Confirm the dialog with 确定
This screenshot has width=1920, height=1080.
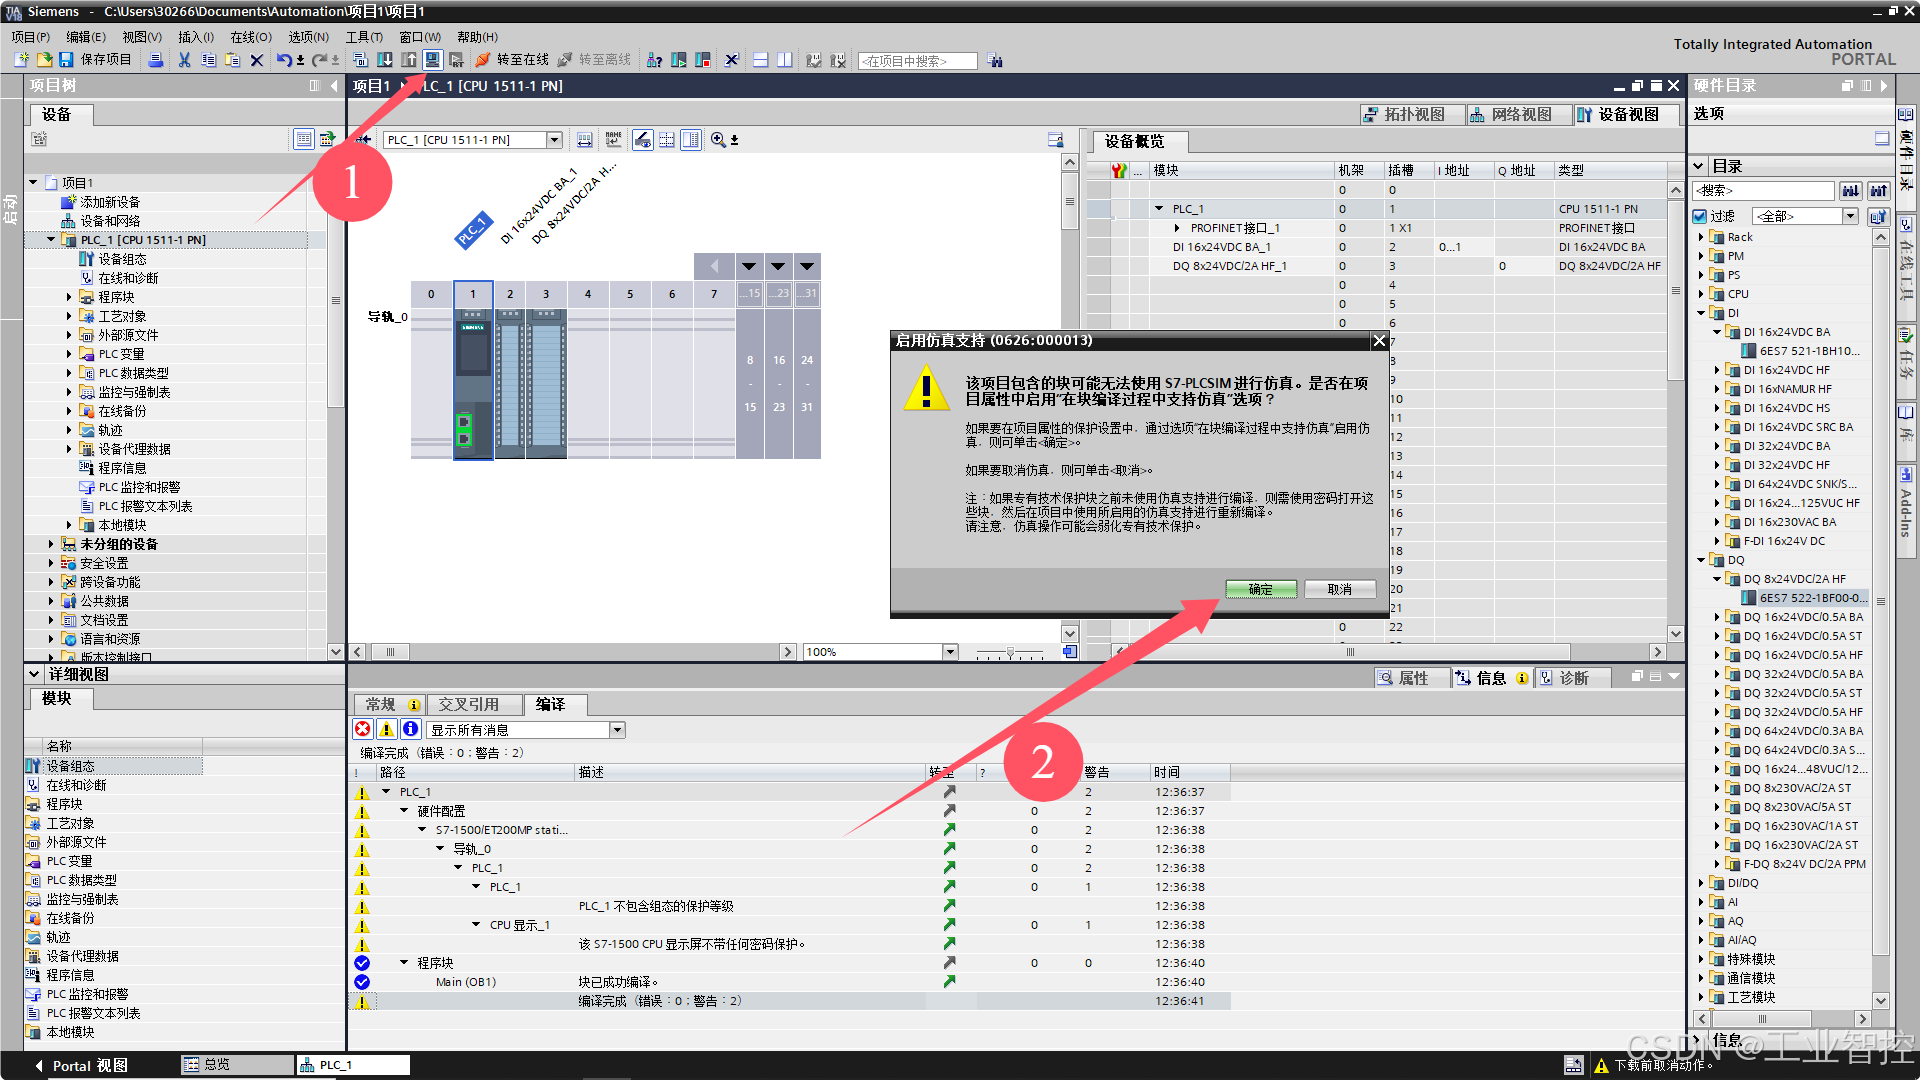1260,589
